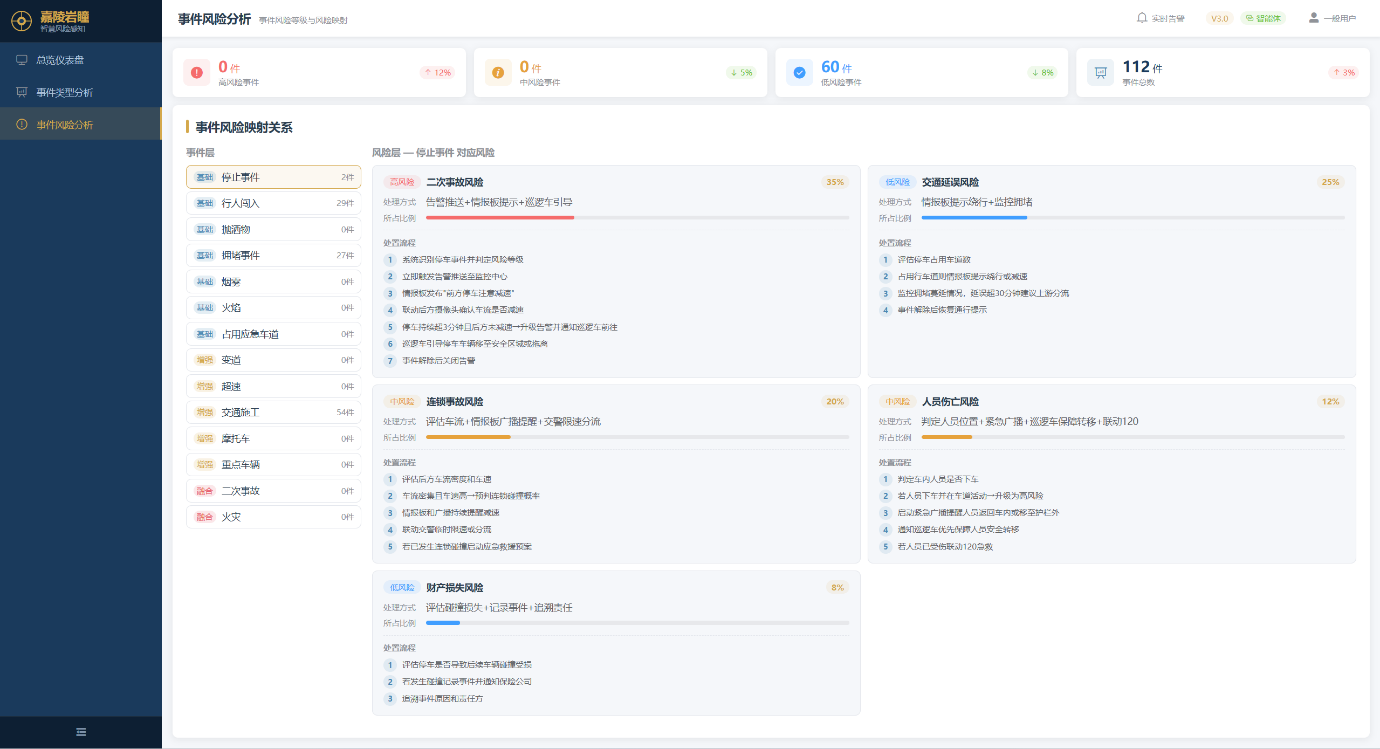Click the blue low-risk checkmark icon

click(x=799, y=72)
